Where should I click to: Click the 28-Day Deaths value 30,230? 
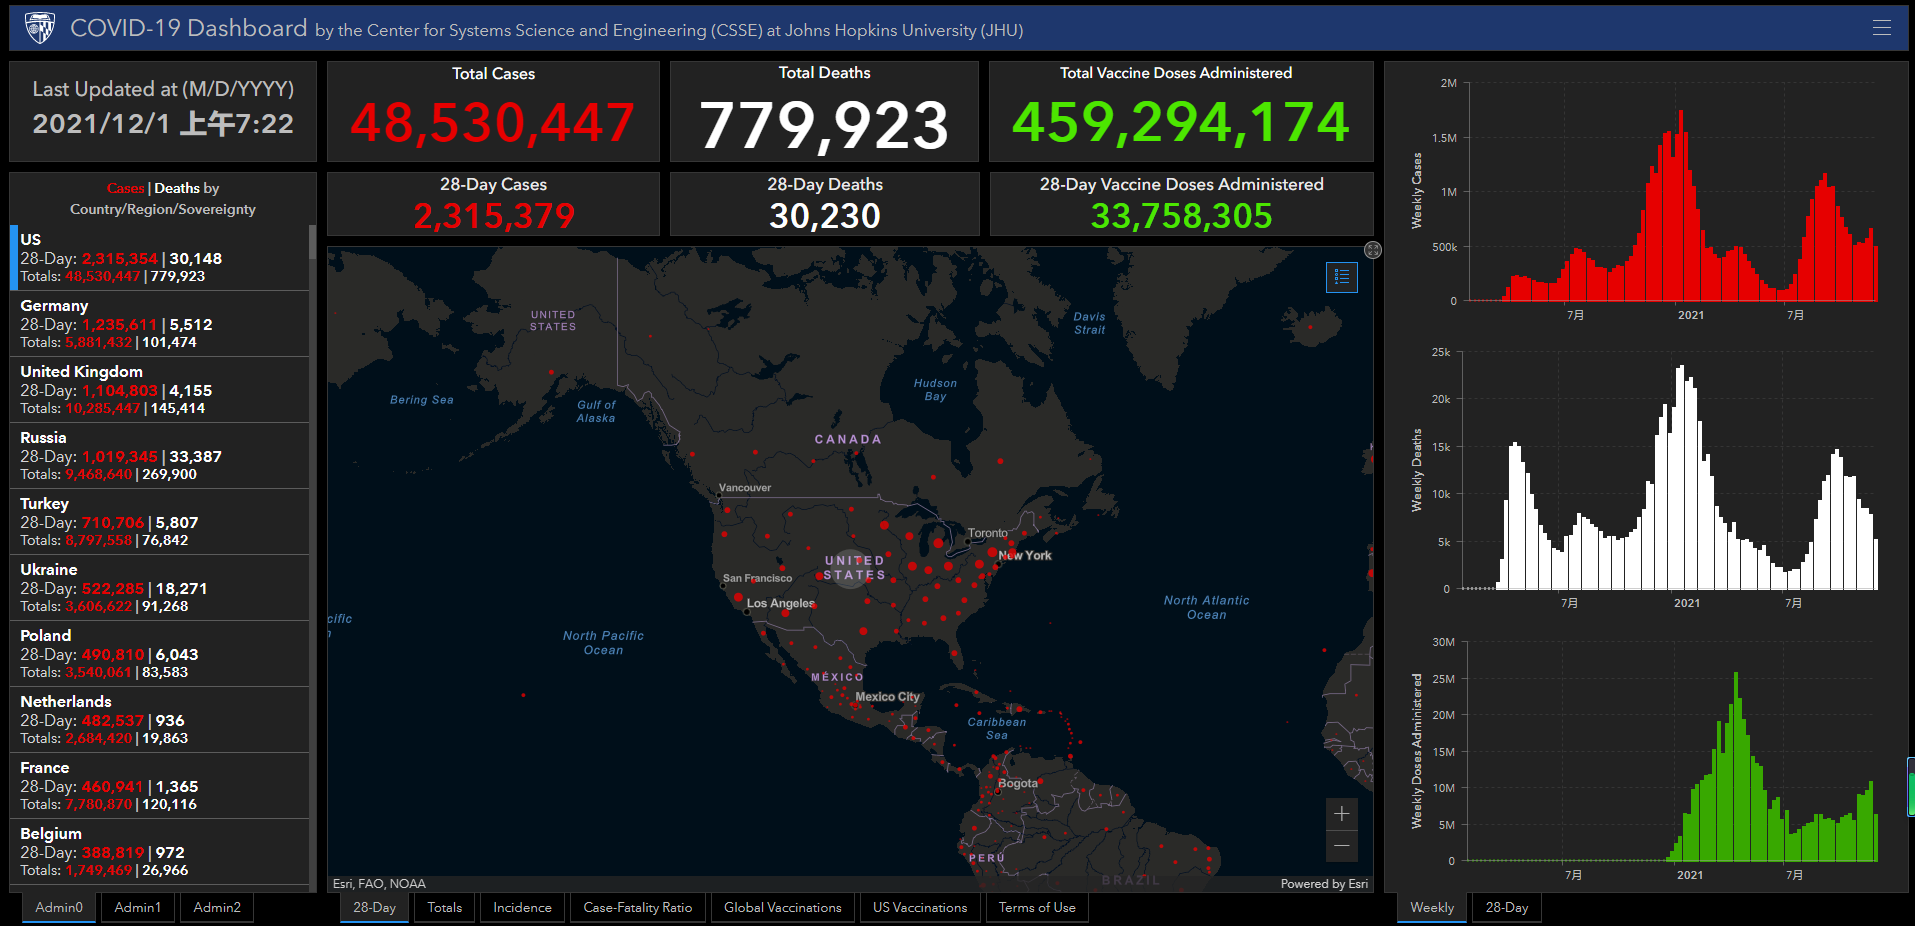(x=825, y=216)
